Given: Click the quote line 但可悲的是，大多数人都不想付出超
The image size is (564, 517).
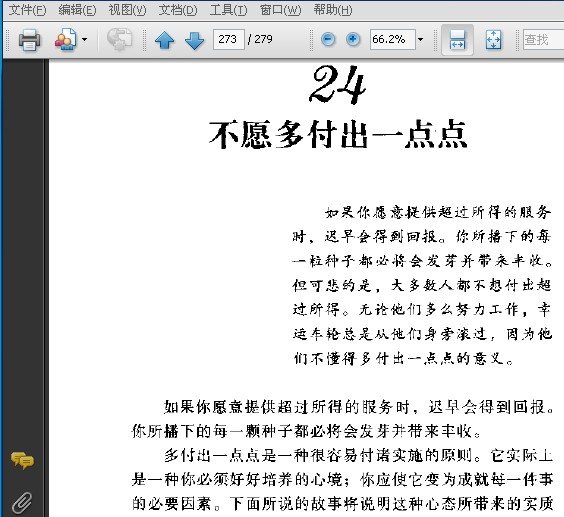Looking at the screenshot, I should (x=422, y=285).
